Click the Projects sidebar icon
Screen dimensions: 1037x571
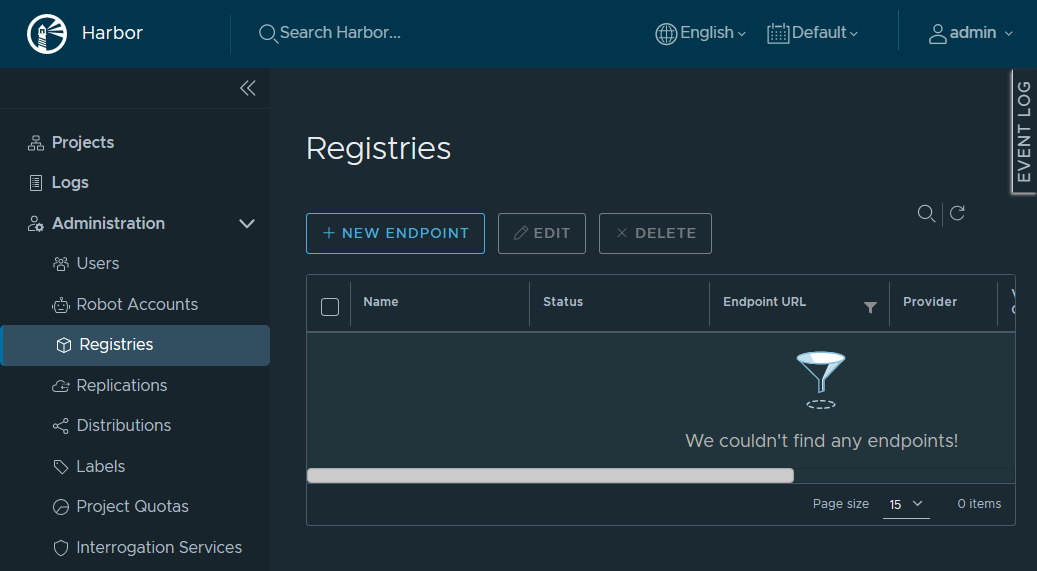36,143
